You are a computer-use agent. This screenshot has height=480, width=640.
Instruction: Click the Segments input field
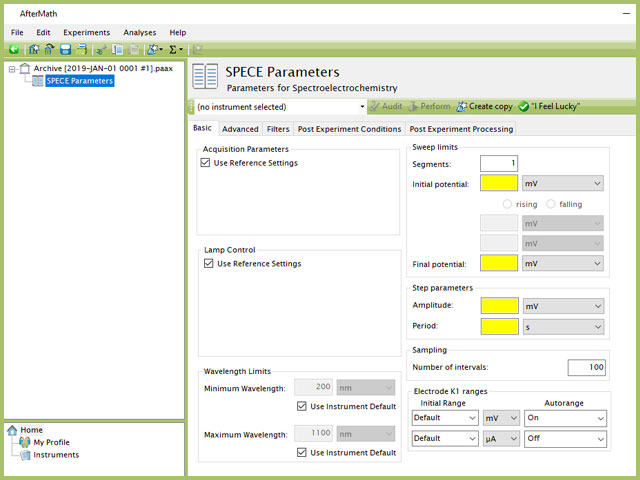coord(499,164)
